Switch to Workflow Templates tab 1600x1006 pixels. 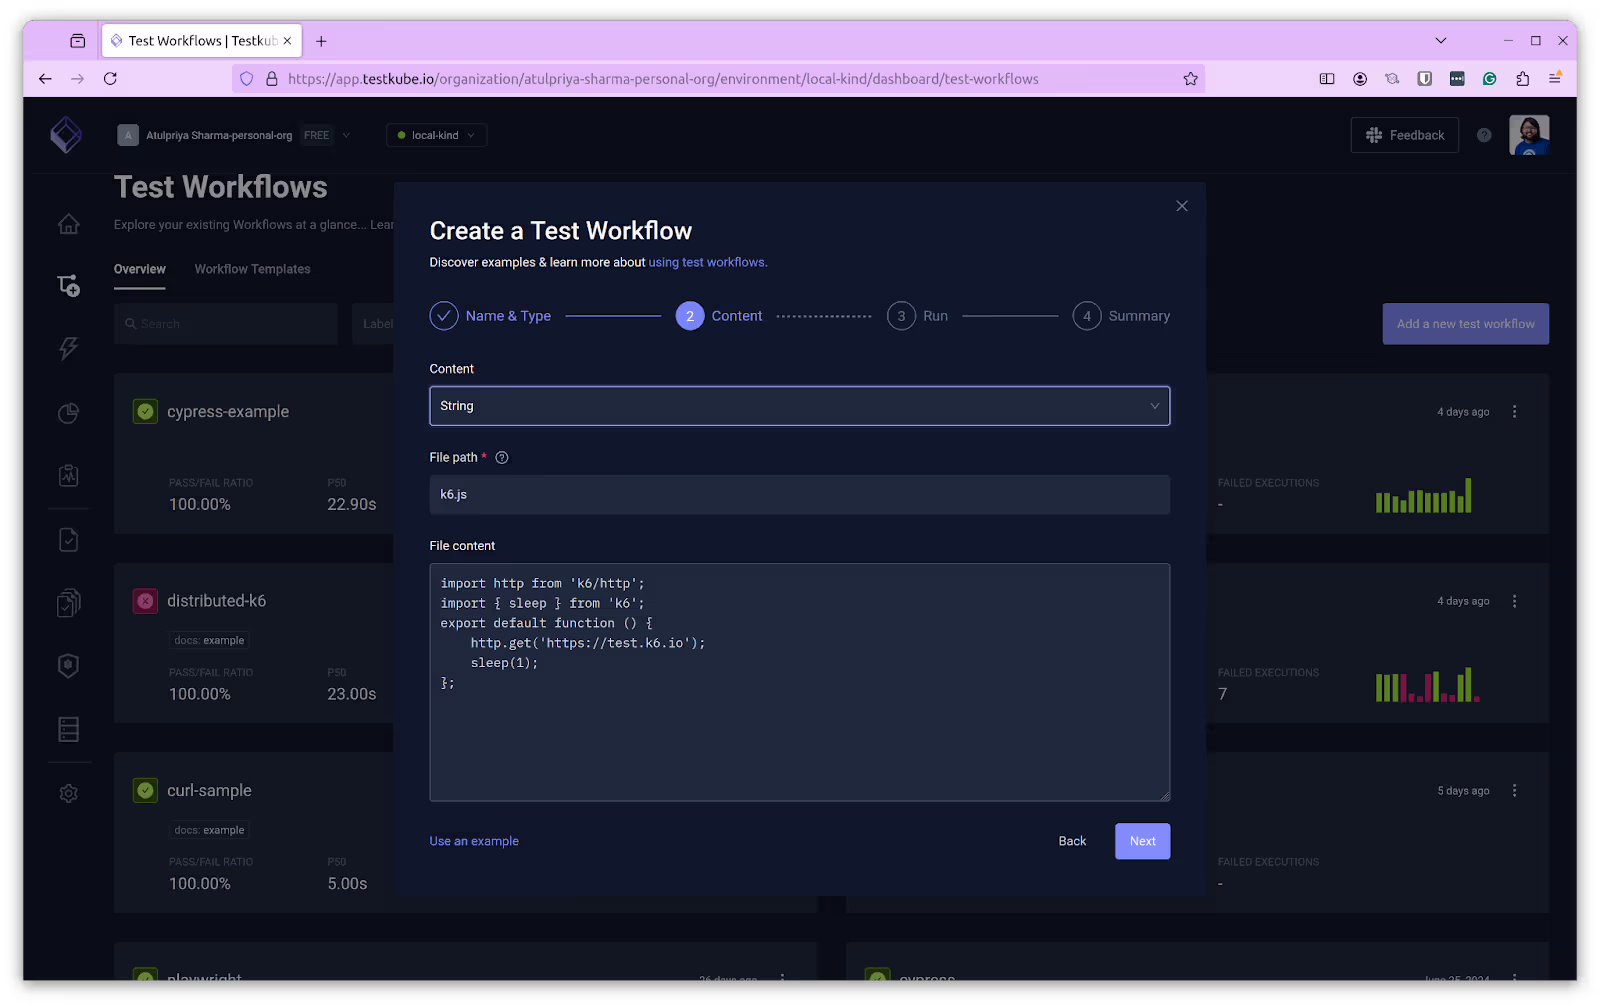pyautogui.click(x=253, y=269)
